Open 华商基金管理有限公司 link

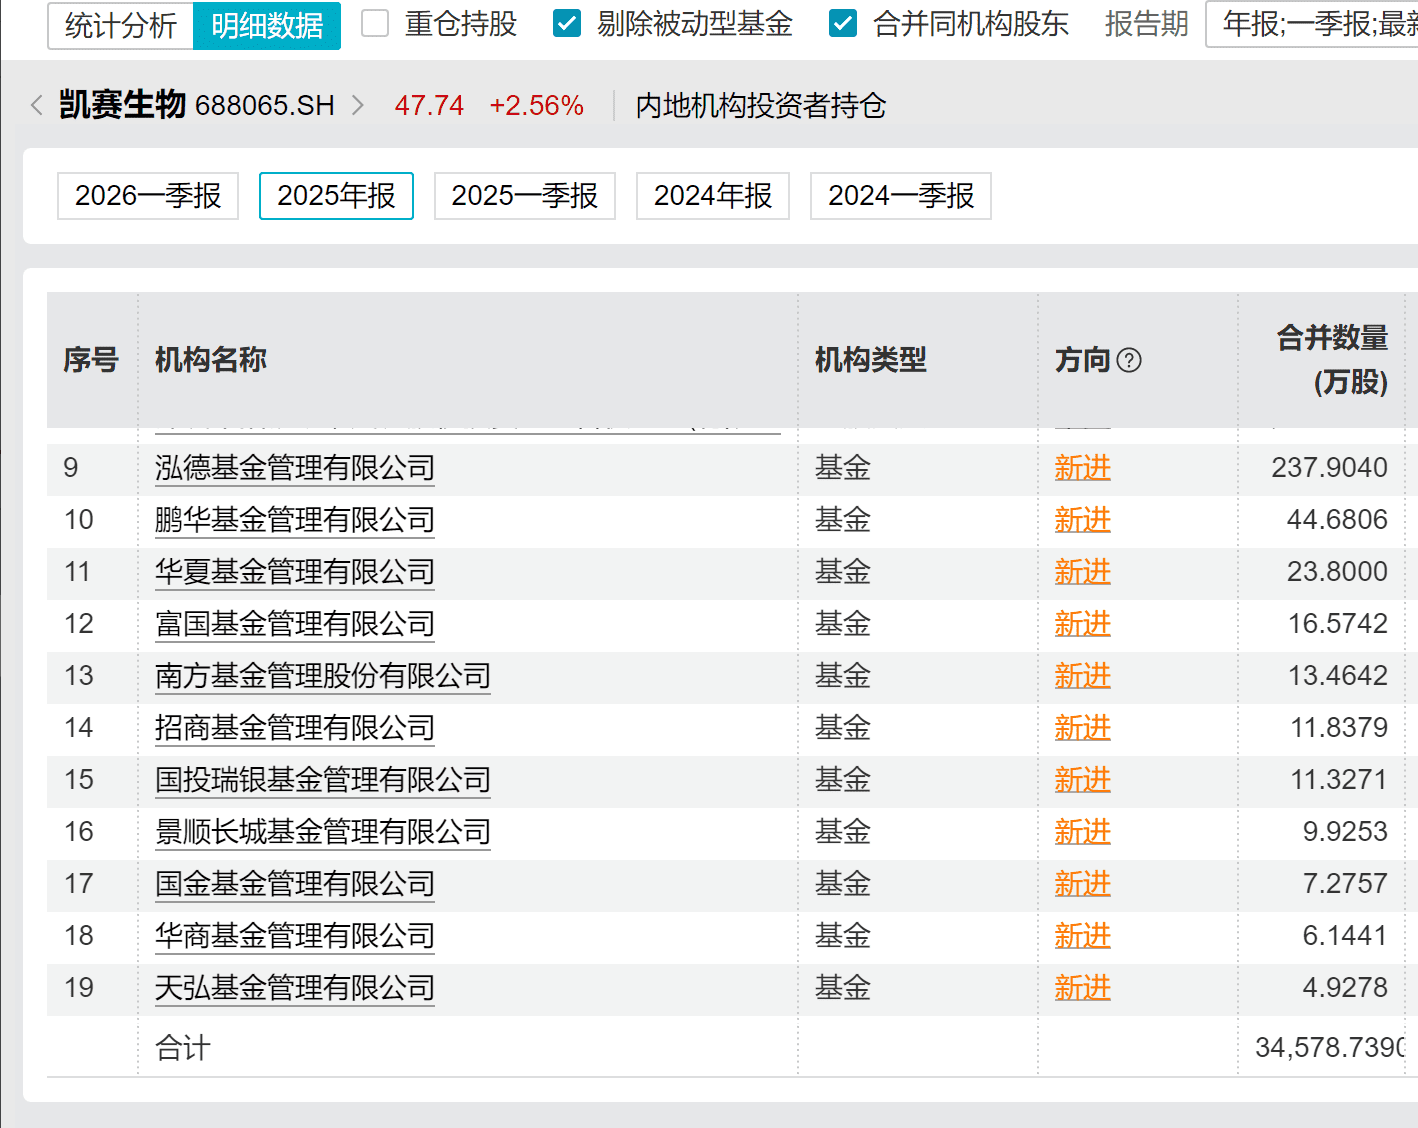coord(295,936)
